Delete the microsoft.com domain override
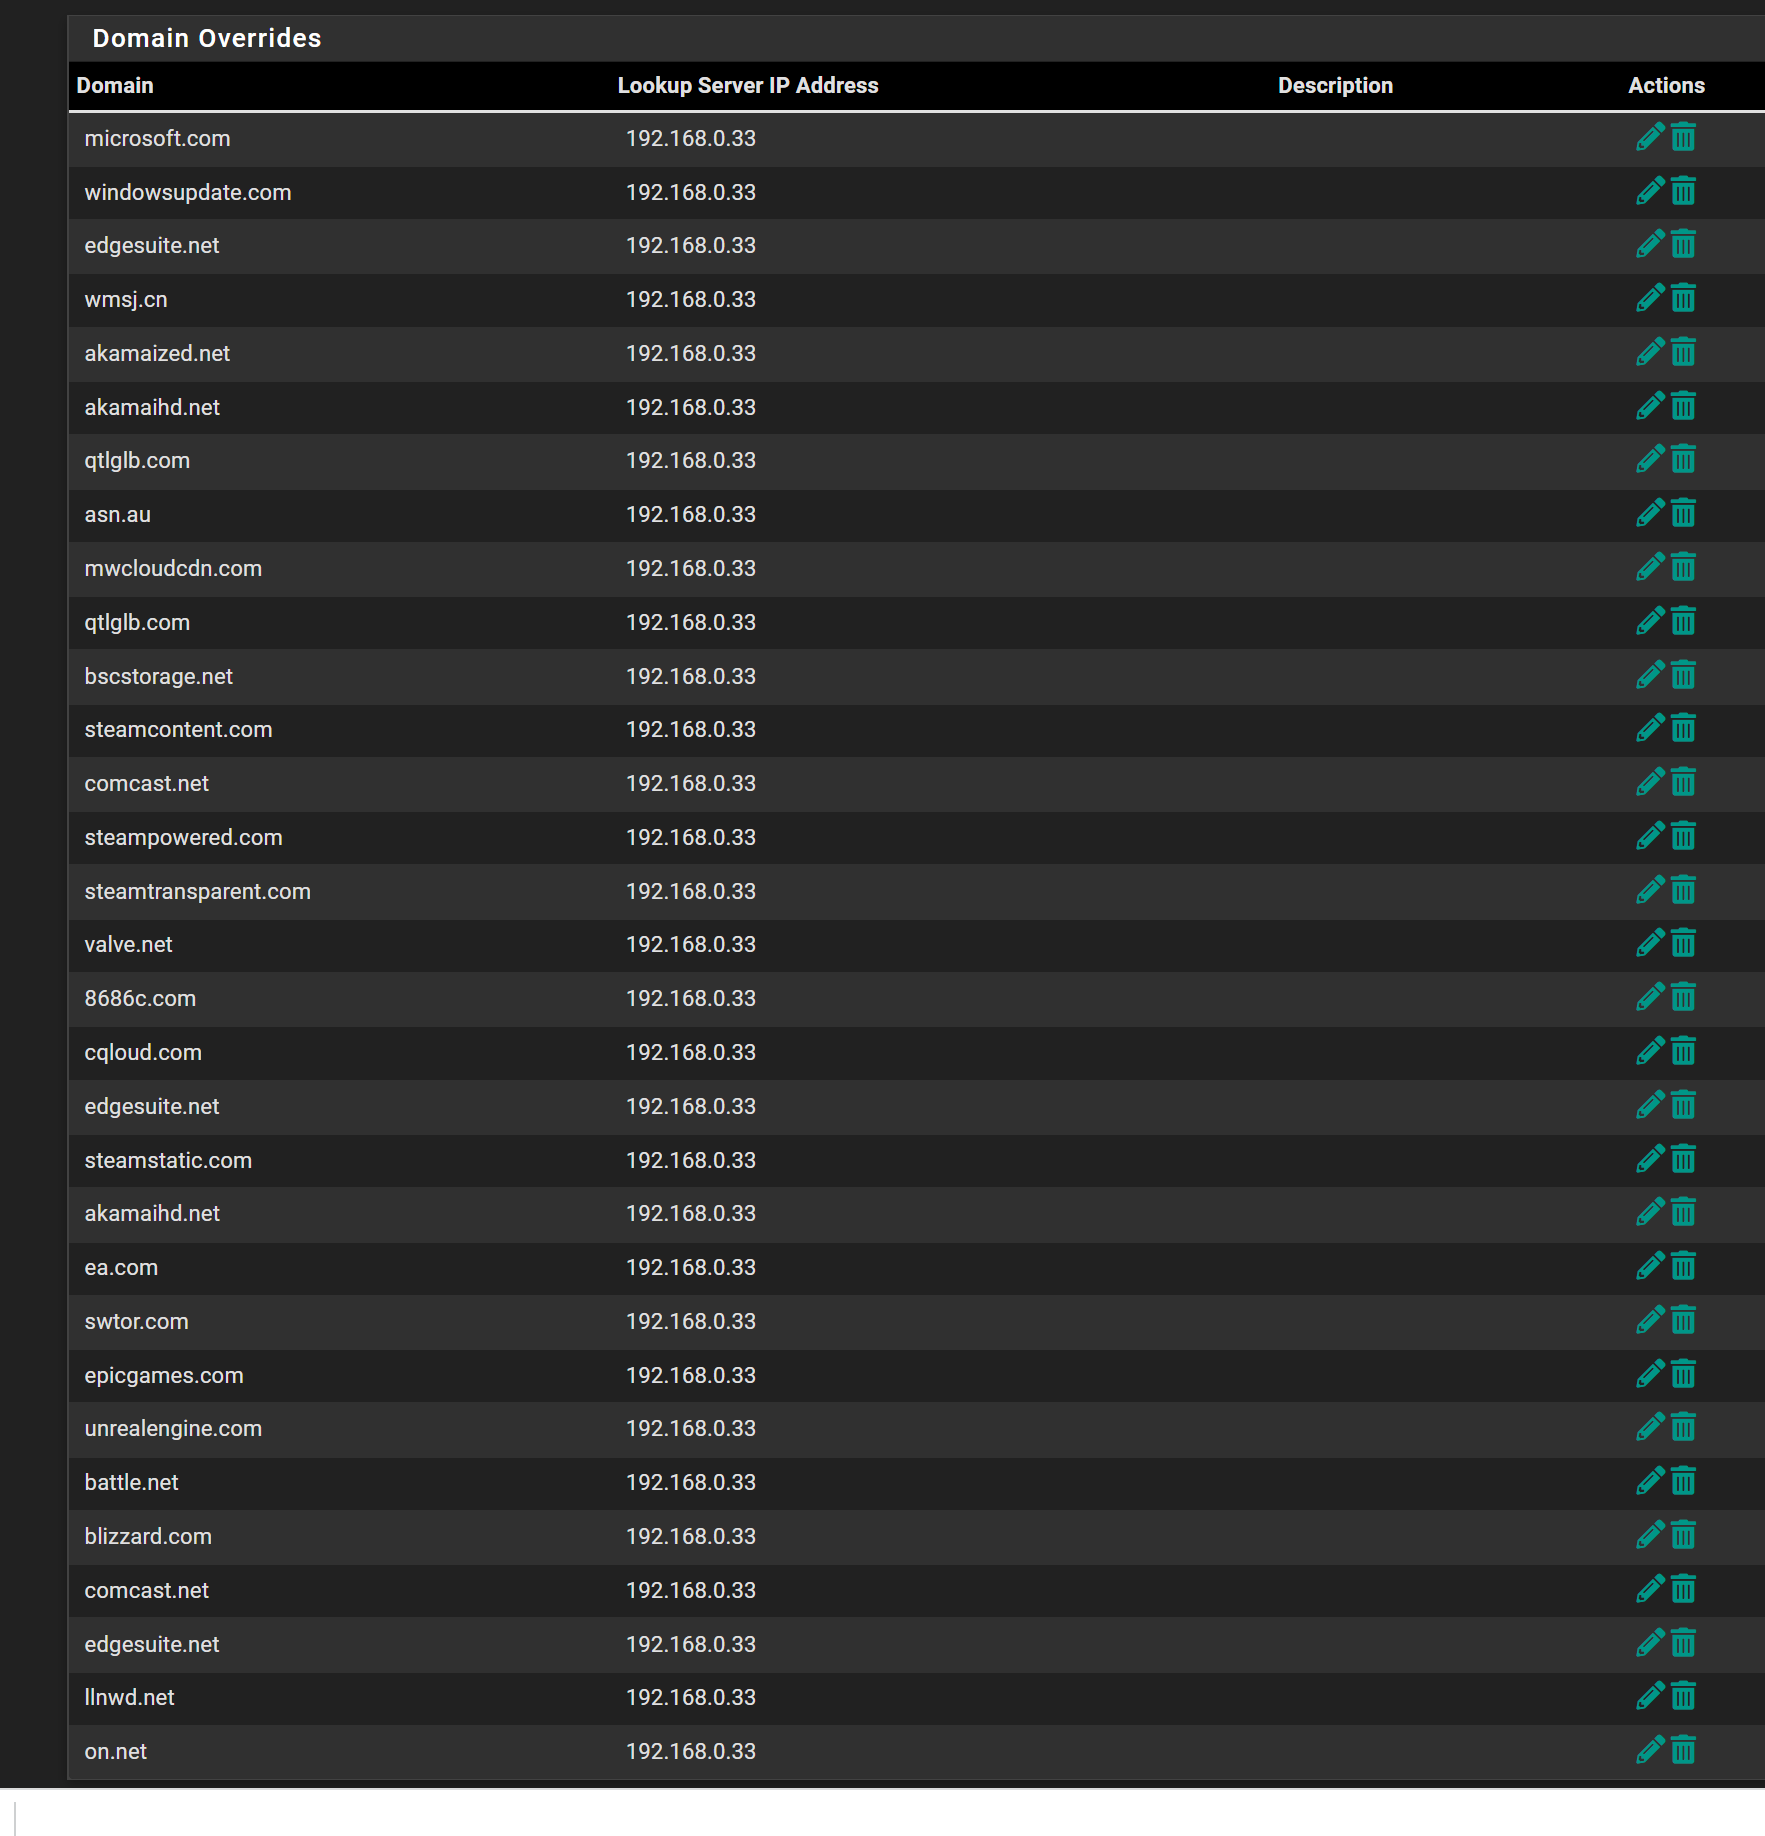 pos(1684,137)
